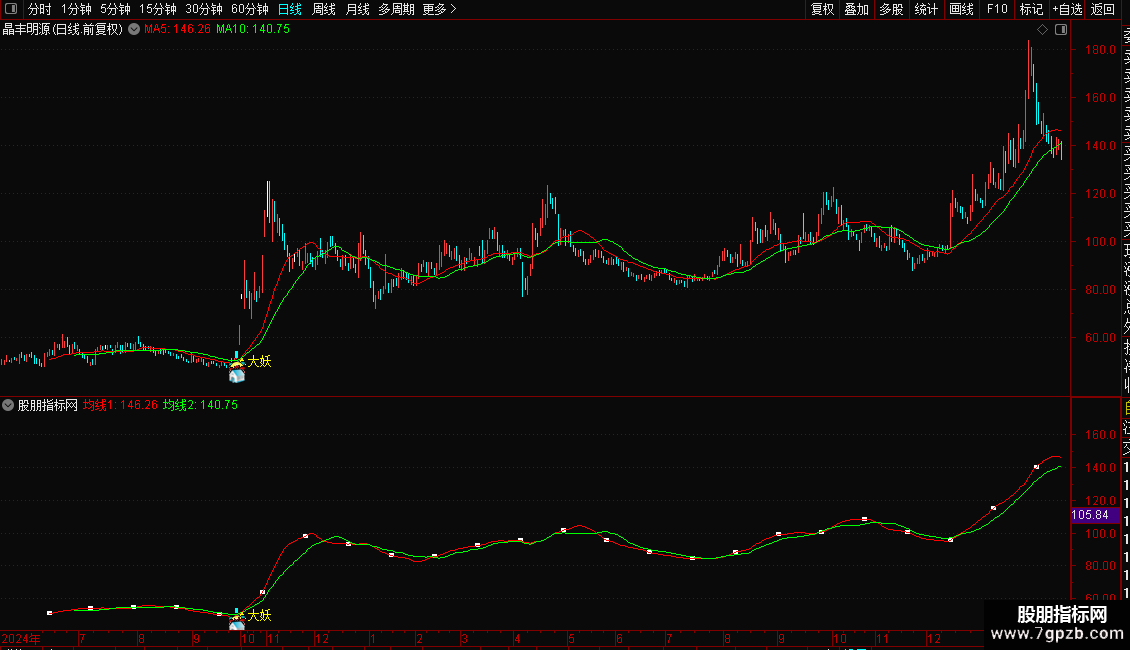Click the 大妖 signal icon on main chart

coord(236,372)
